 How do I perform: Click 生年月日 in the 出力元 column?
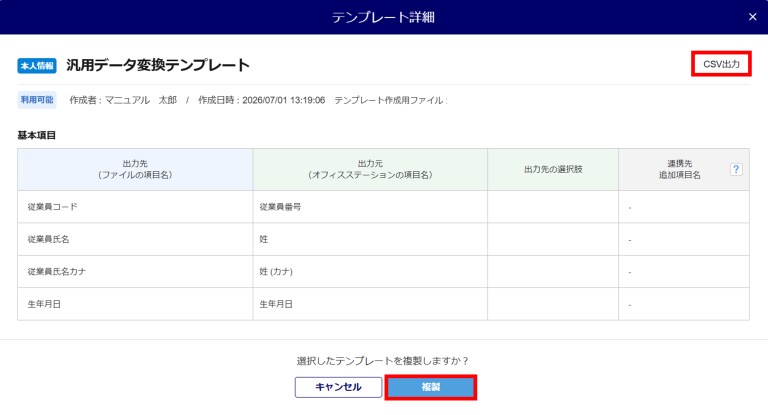[370, 304]
